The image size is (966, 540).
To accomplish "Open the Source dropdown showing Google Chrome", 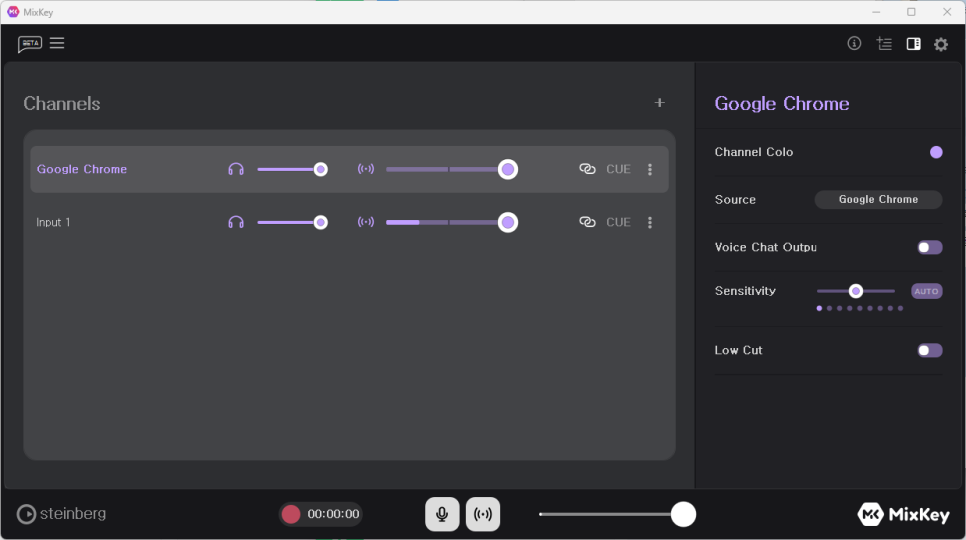I will point(878,199).
